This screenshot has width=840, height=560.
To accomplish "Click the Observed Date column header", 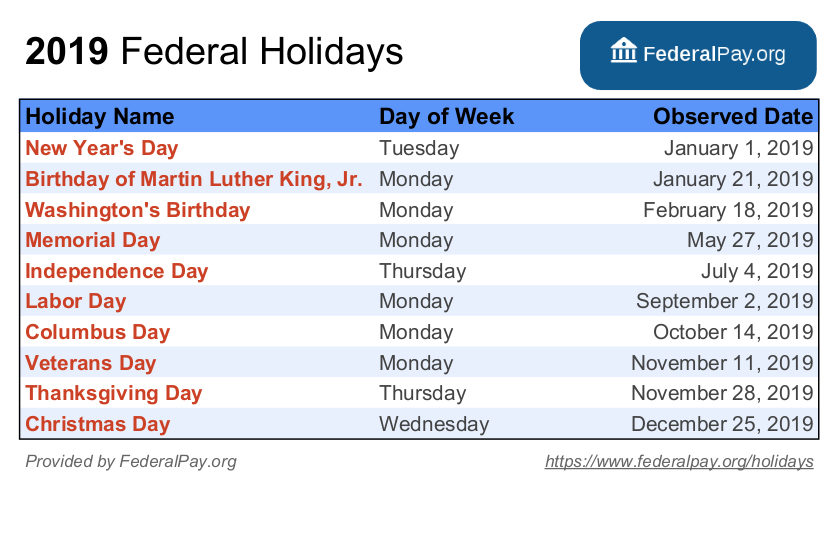I will point(733,116).
